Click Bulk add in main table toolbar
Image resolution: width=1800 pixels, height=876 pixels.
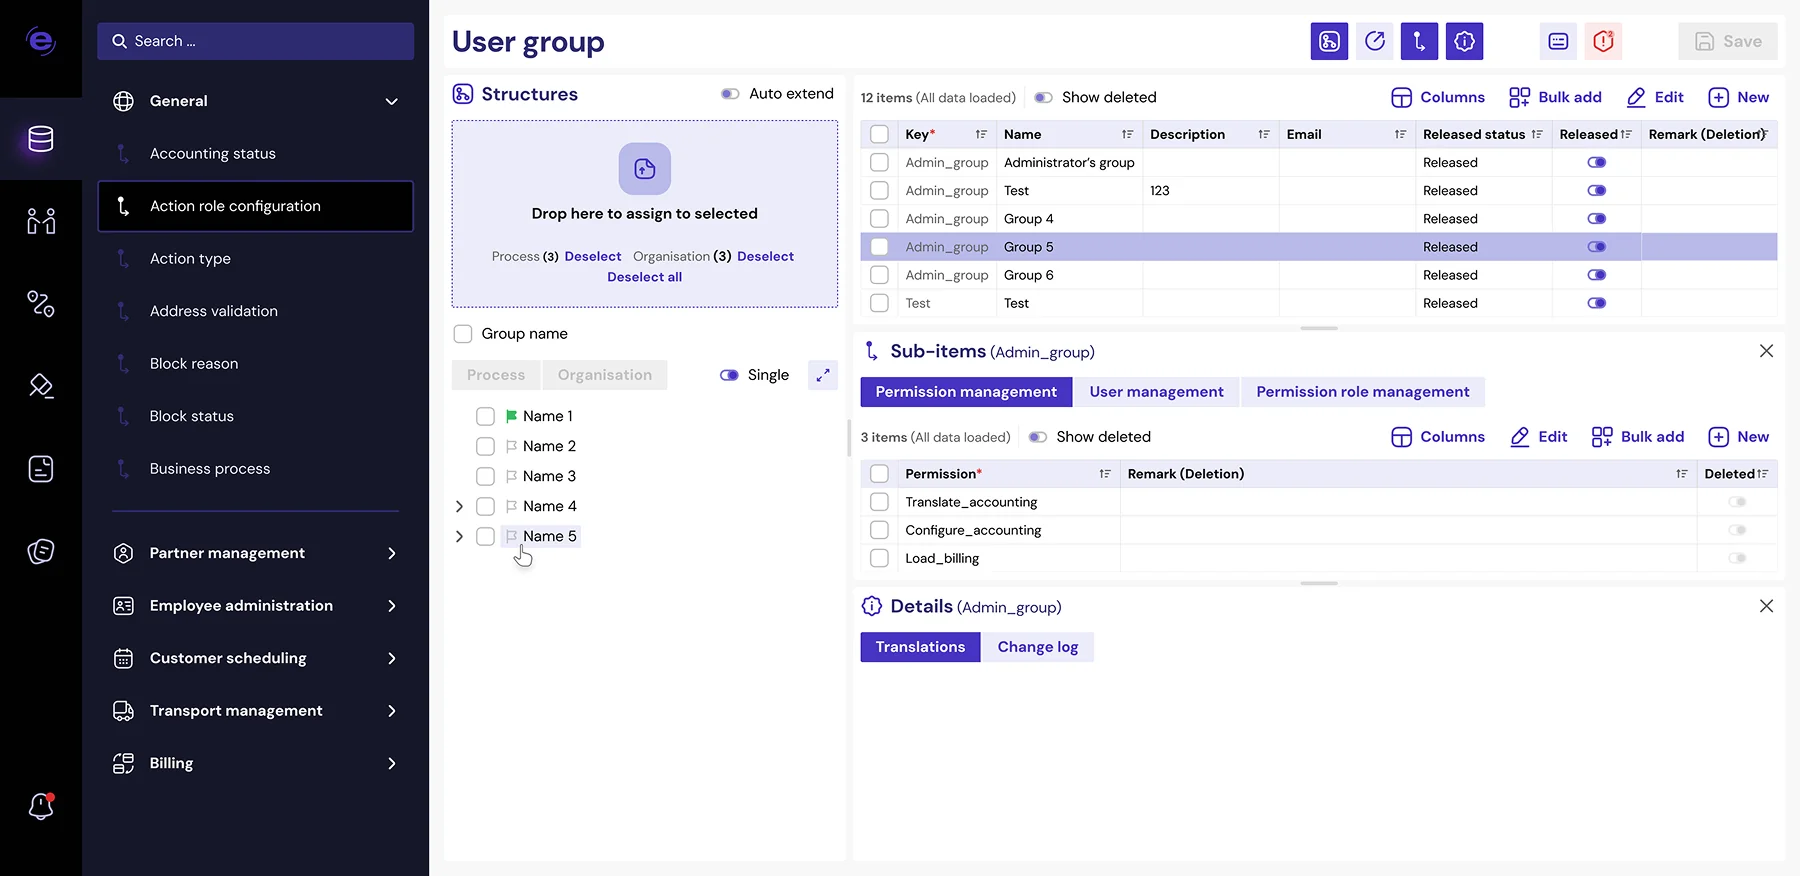tap(1555, 97)
